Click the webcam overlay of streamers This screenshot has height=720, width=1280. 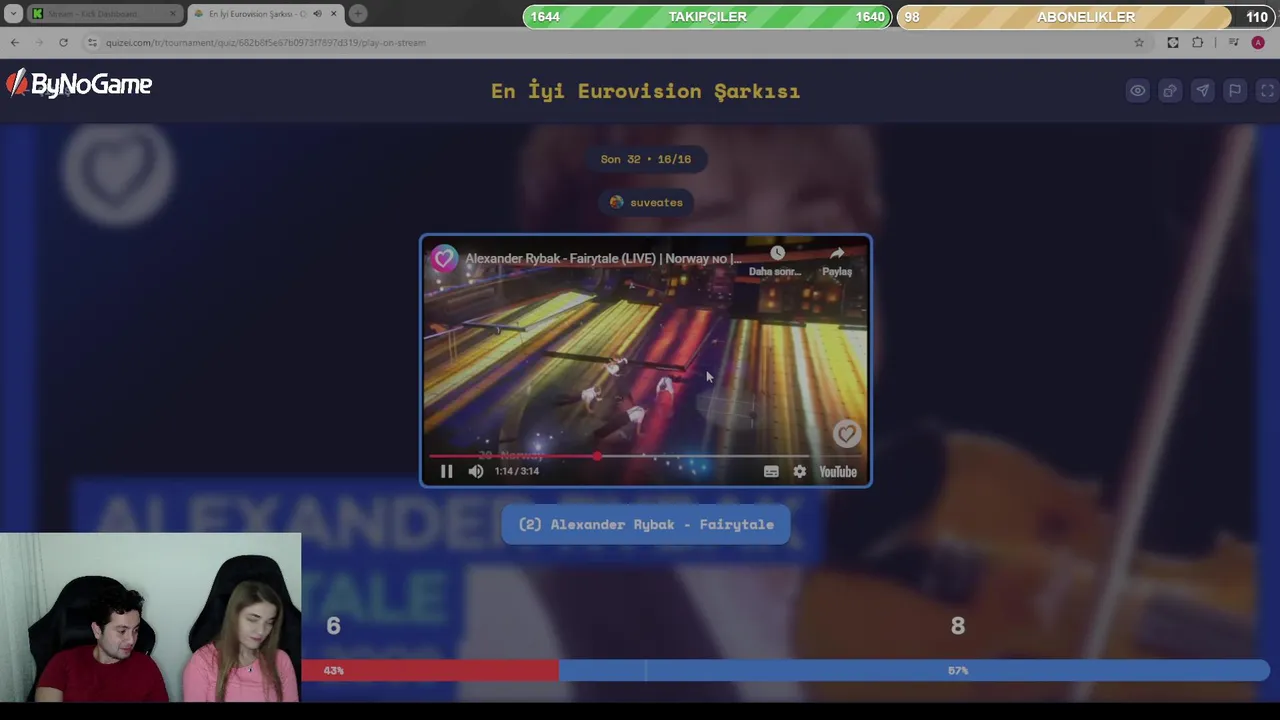tap(150, 617)
